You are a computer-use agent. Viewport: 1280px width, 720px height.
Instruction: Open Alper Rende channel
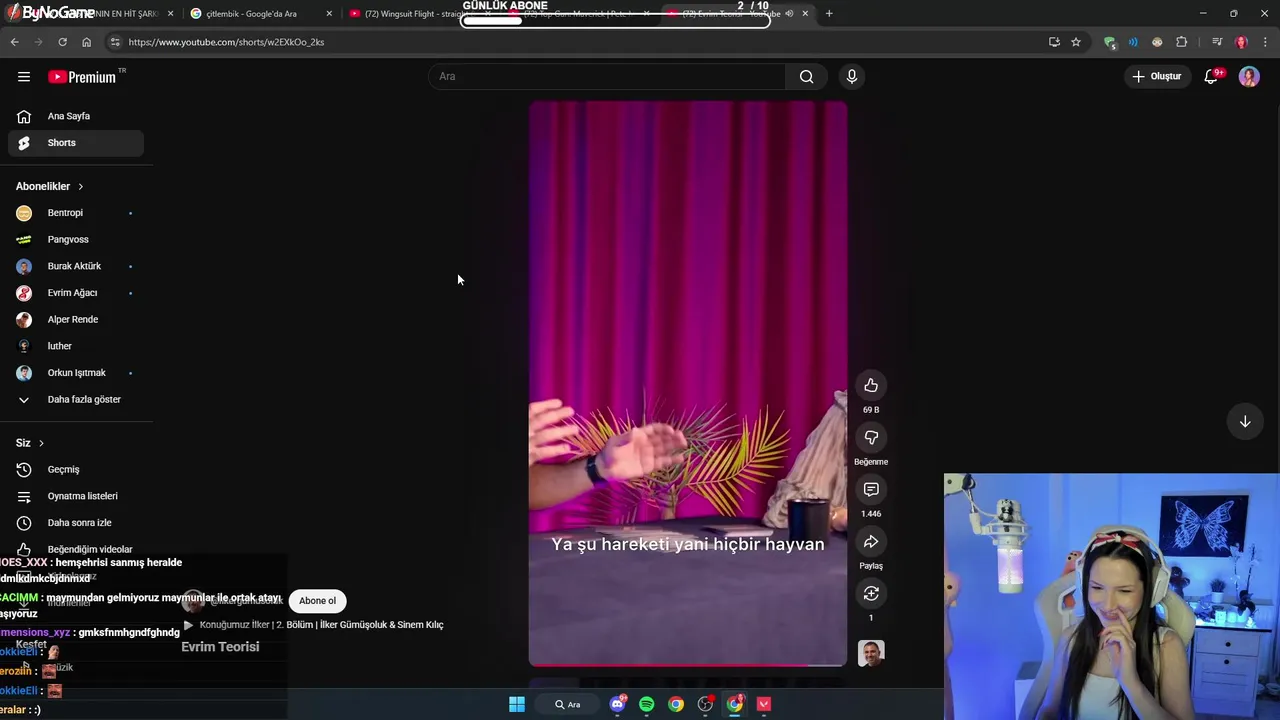tap(76, 319)
